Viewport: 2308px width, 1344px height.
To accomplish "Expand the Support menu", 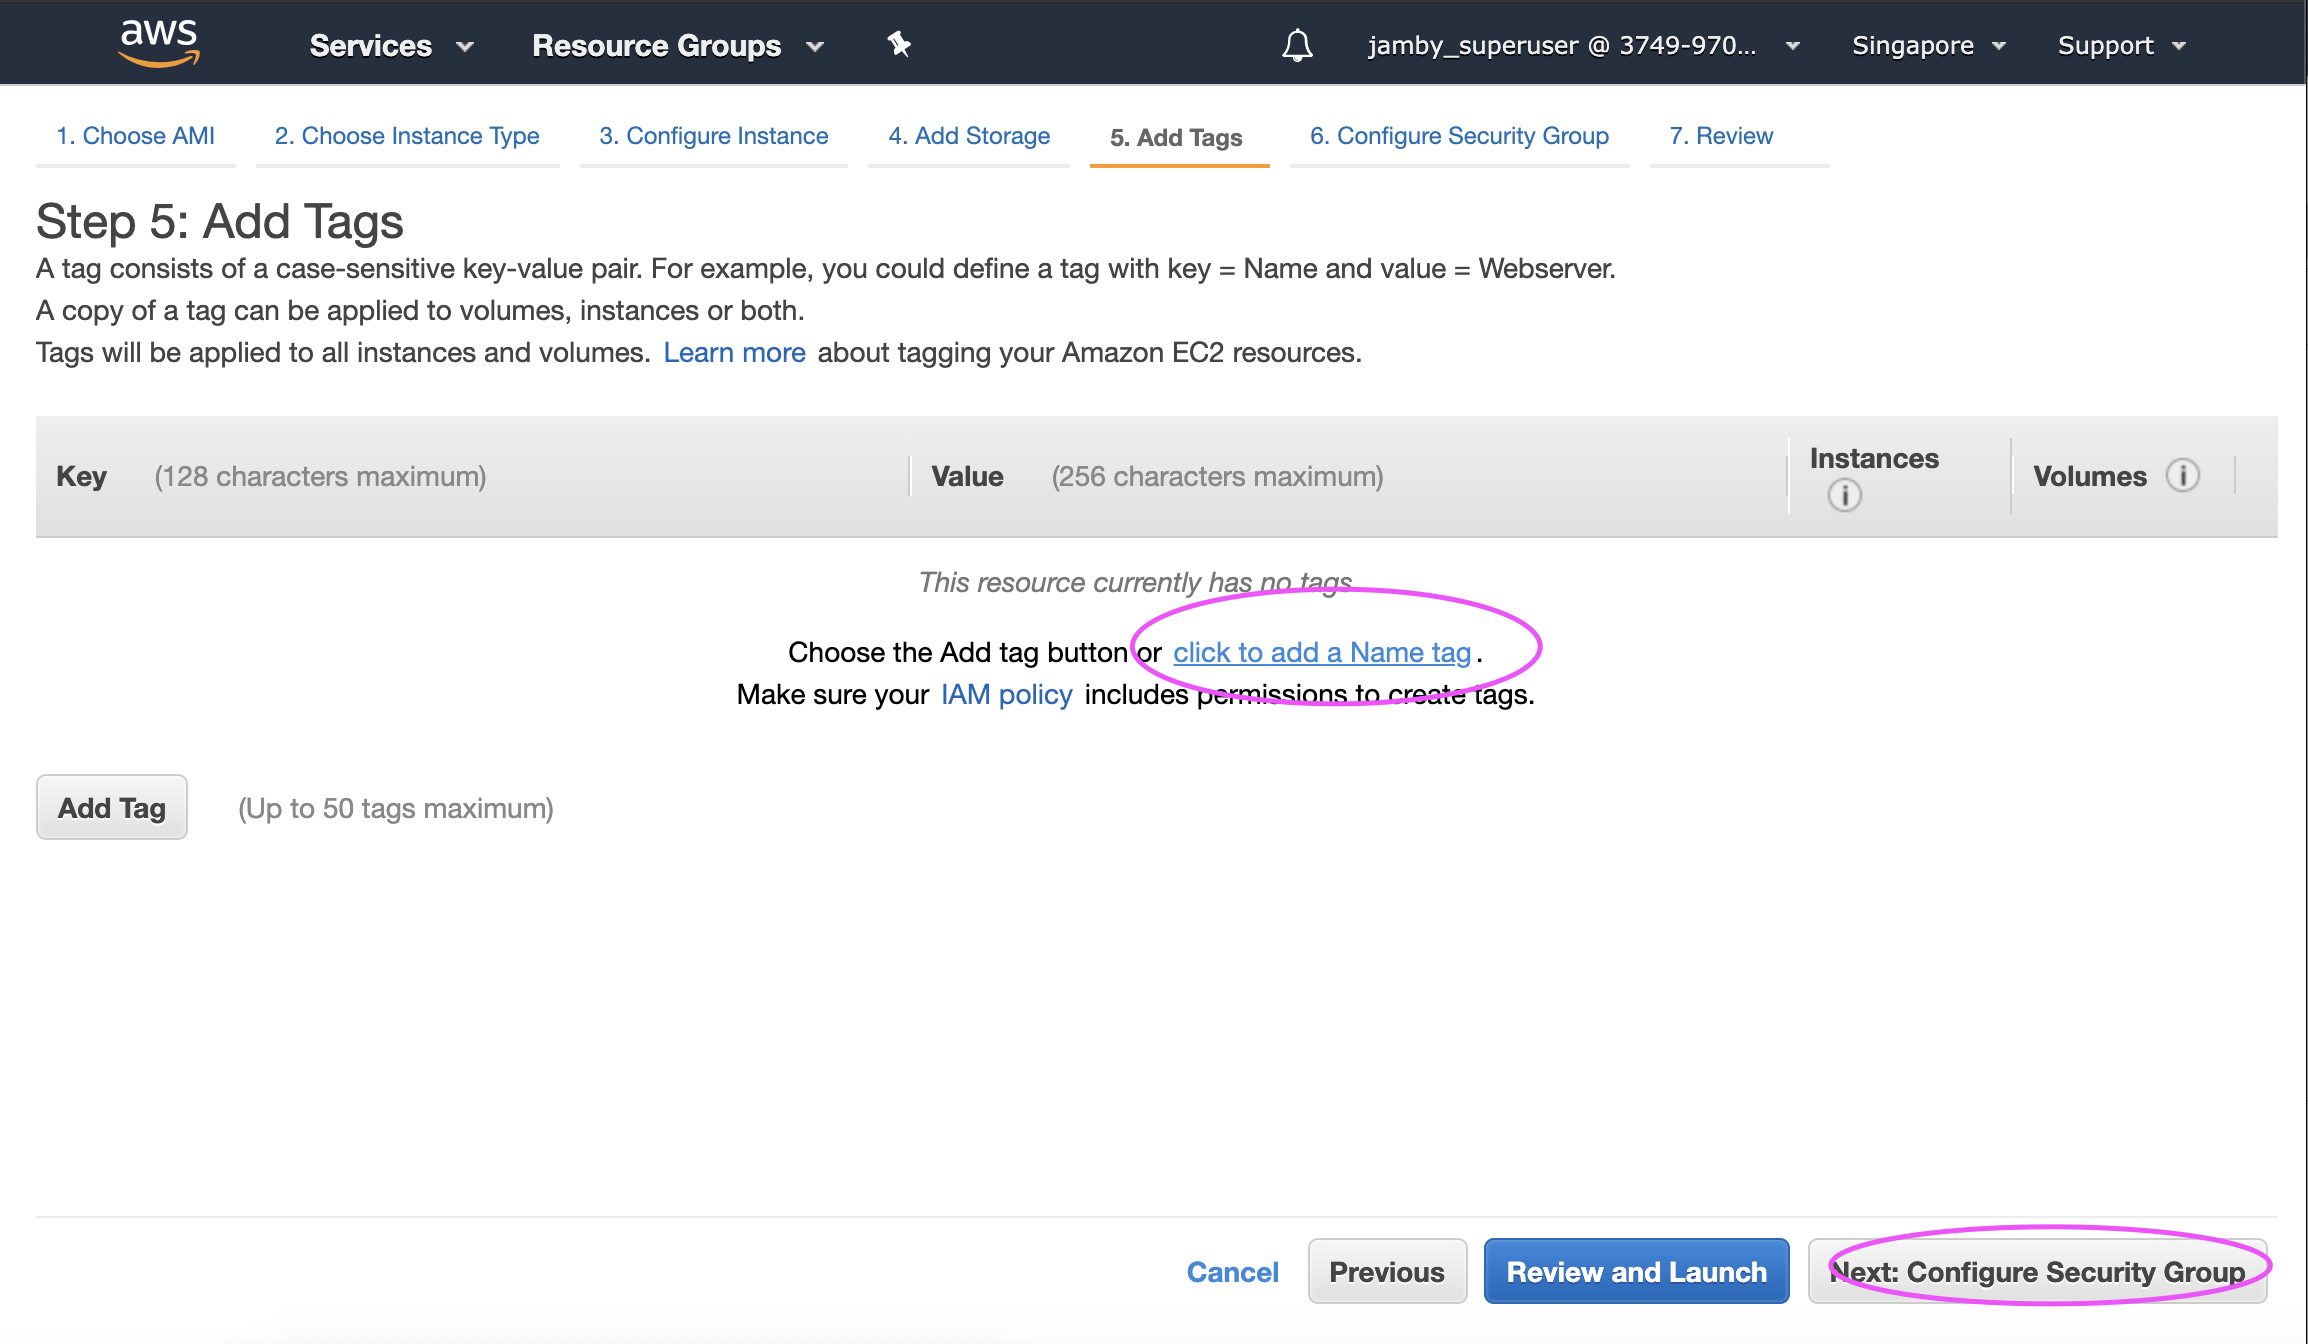I will 2121,46.
